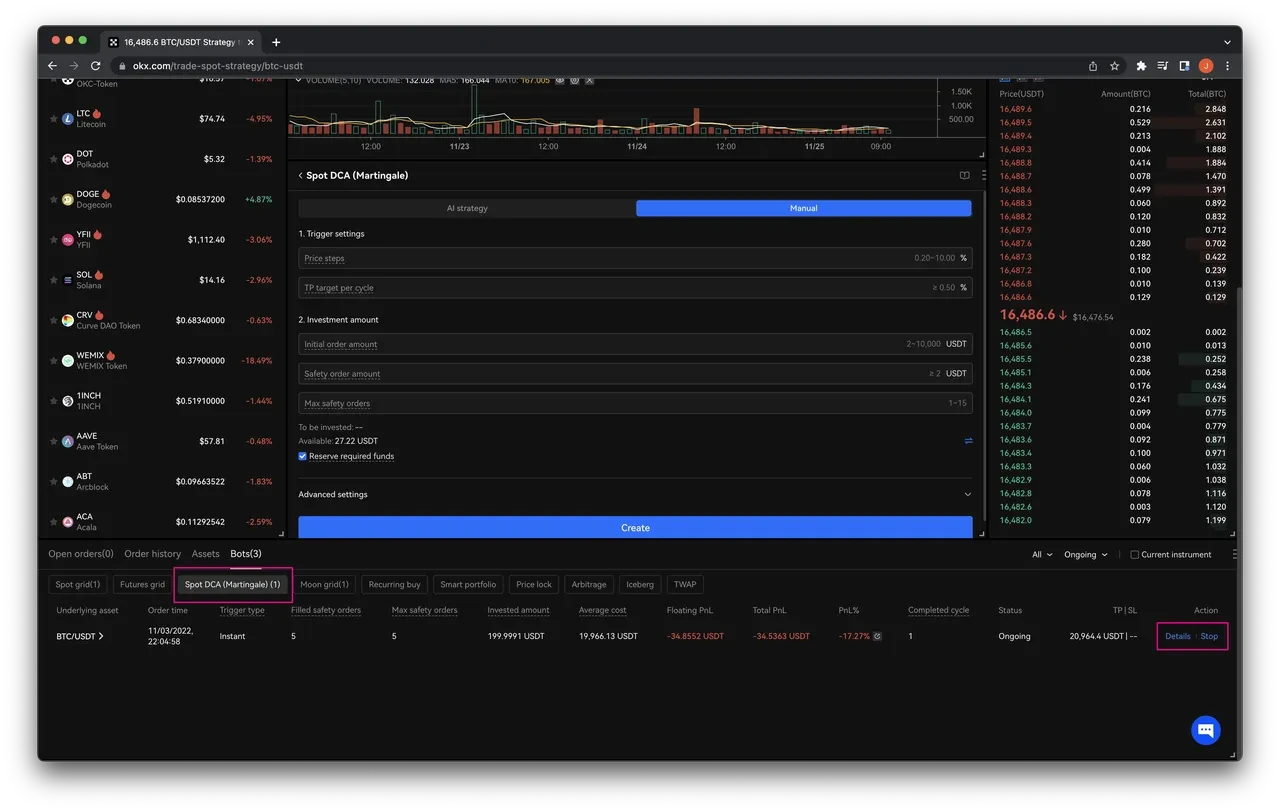Click the Max safety orders field
The image size is (1280, 811).
[x=635, y=404]
